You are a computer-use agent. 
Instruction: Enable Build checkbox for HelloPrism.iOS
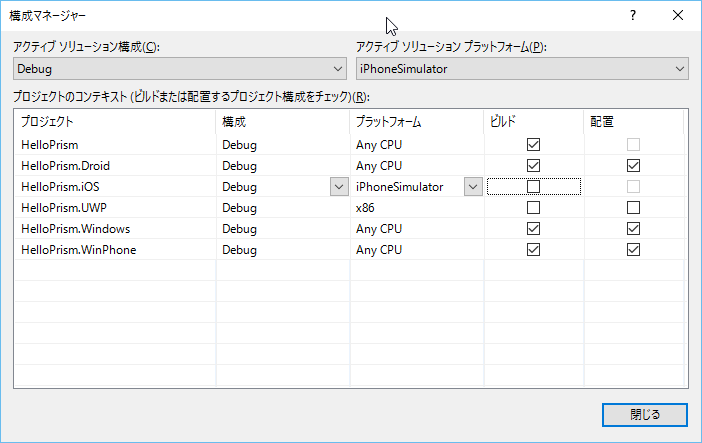[533, 186]
